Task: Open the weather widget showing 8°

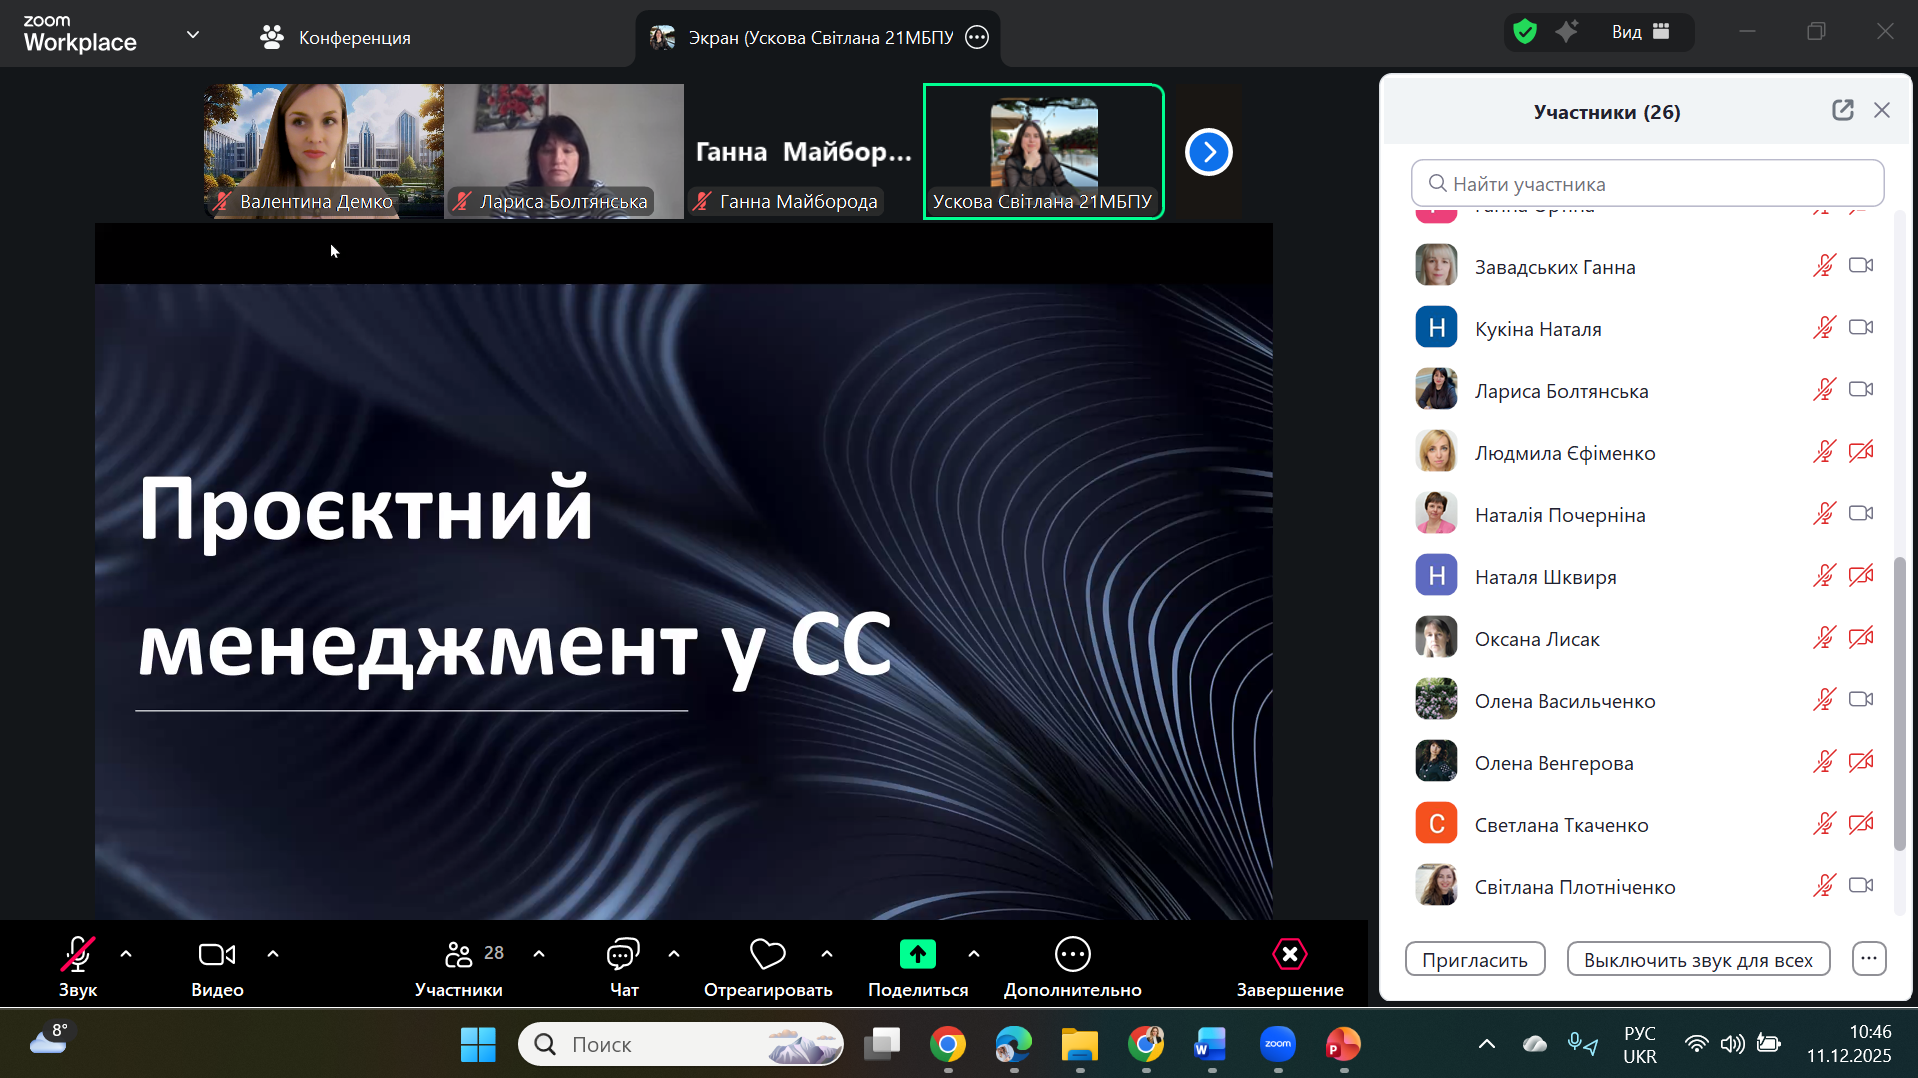Action: [48, 1040]
